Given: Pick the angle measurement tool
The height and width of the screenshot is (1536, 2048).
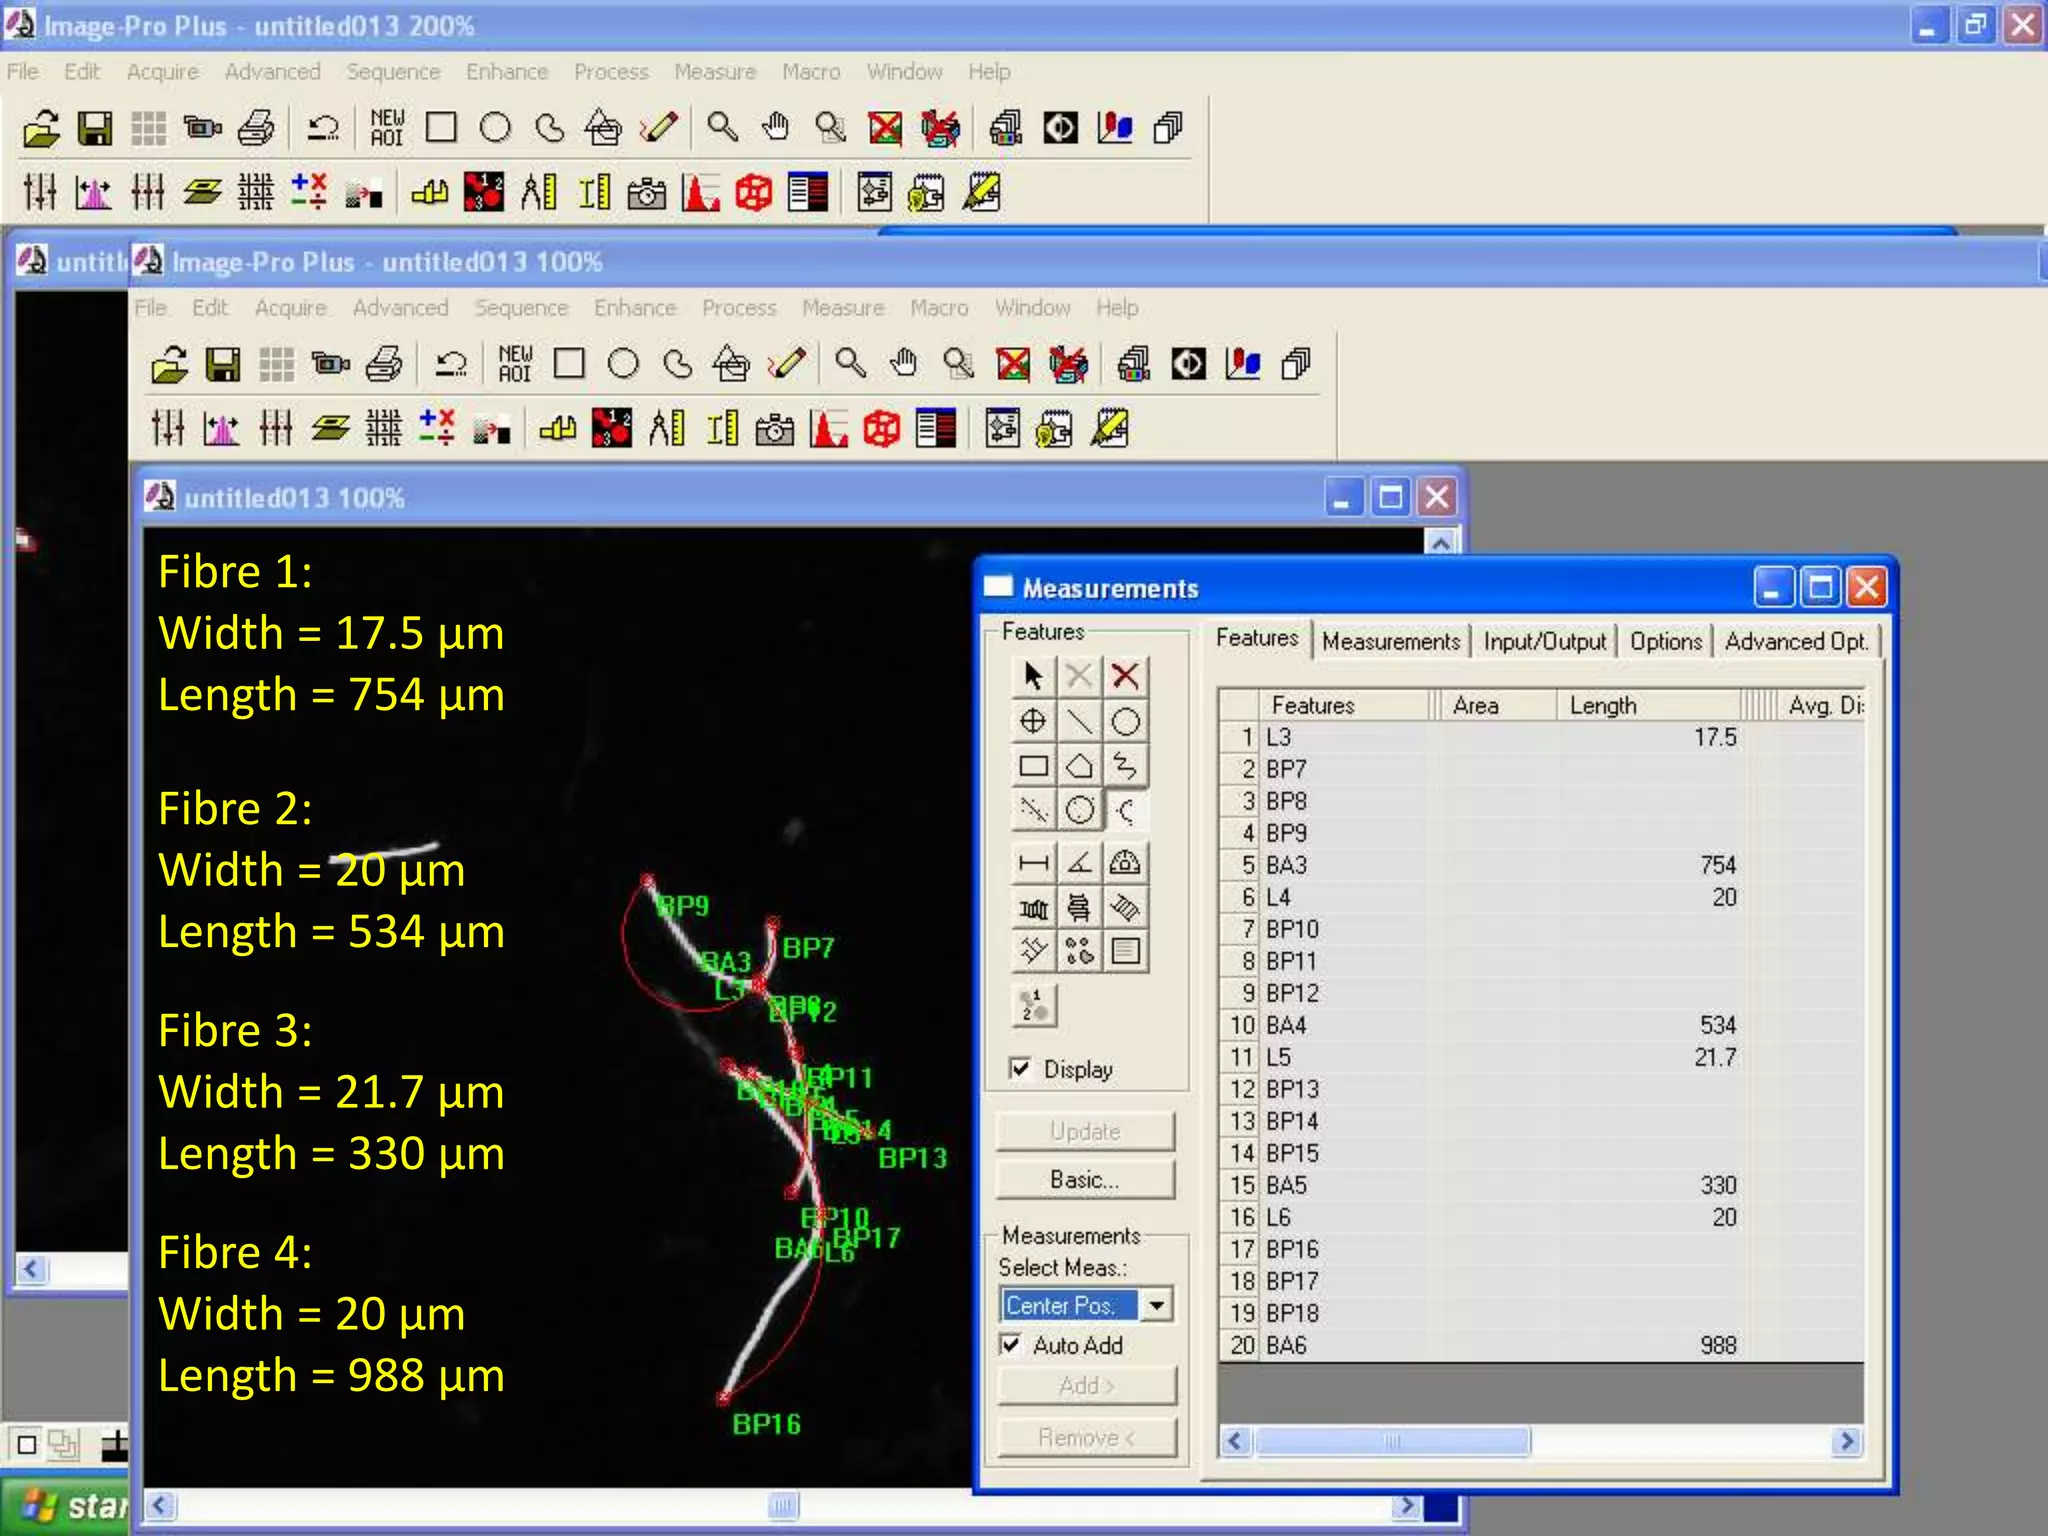Looking at the screenshot, I should (1079, 862).
